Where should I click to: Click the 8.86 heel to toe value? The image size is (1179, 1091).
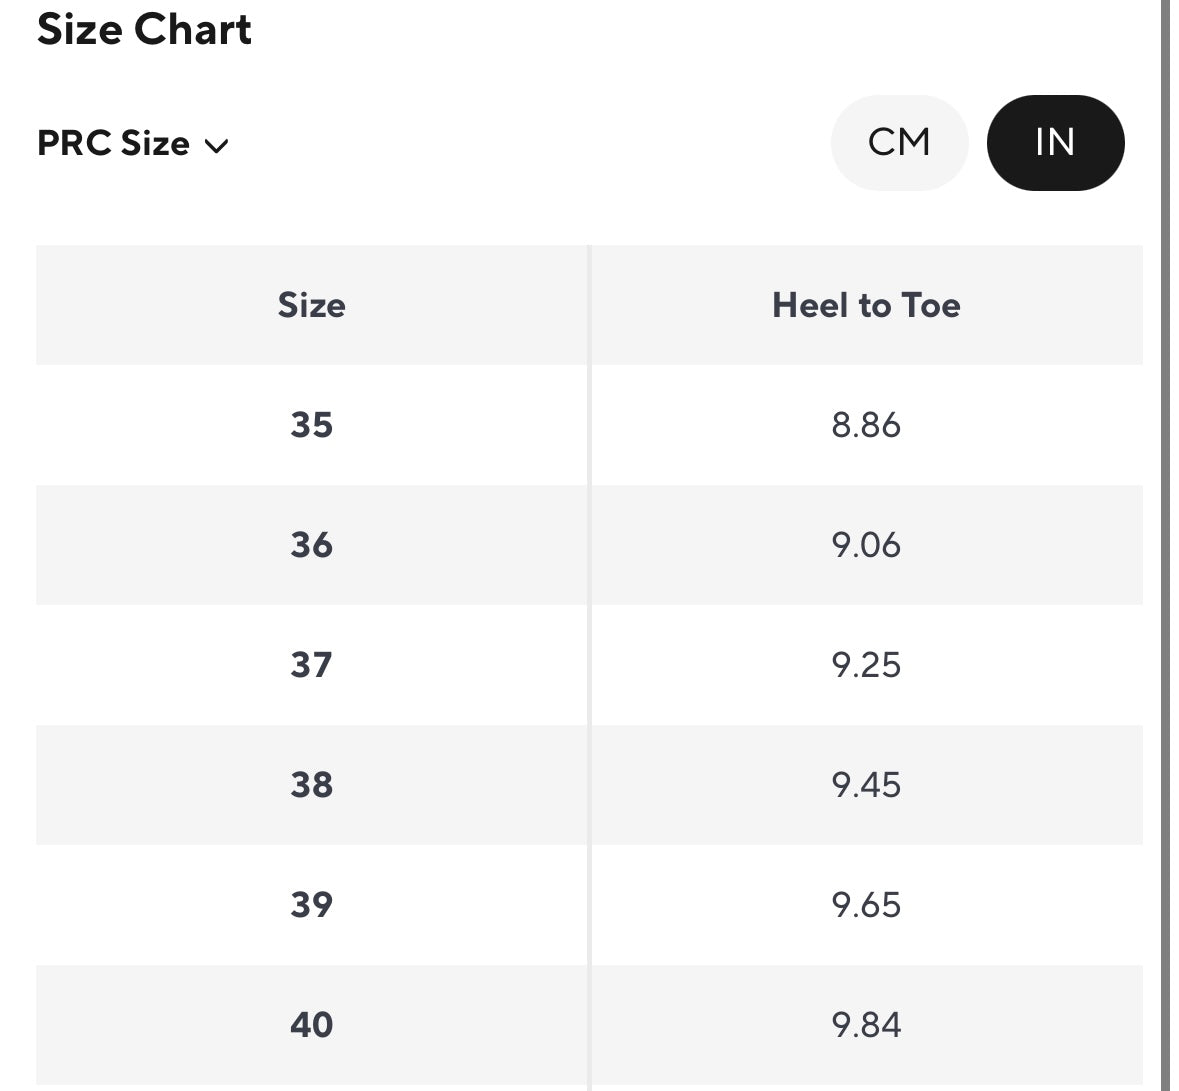[x=866, y=425]
